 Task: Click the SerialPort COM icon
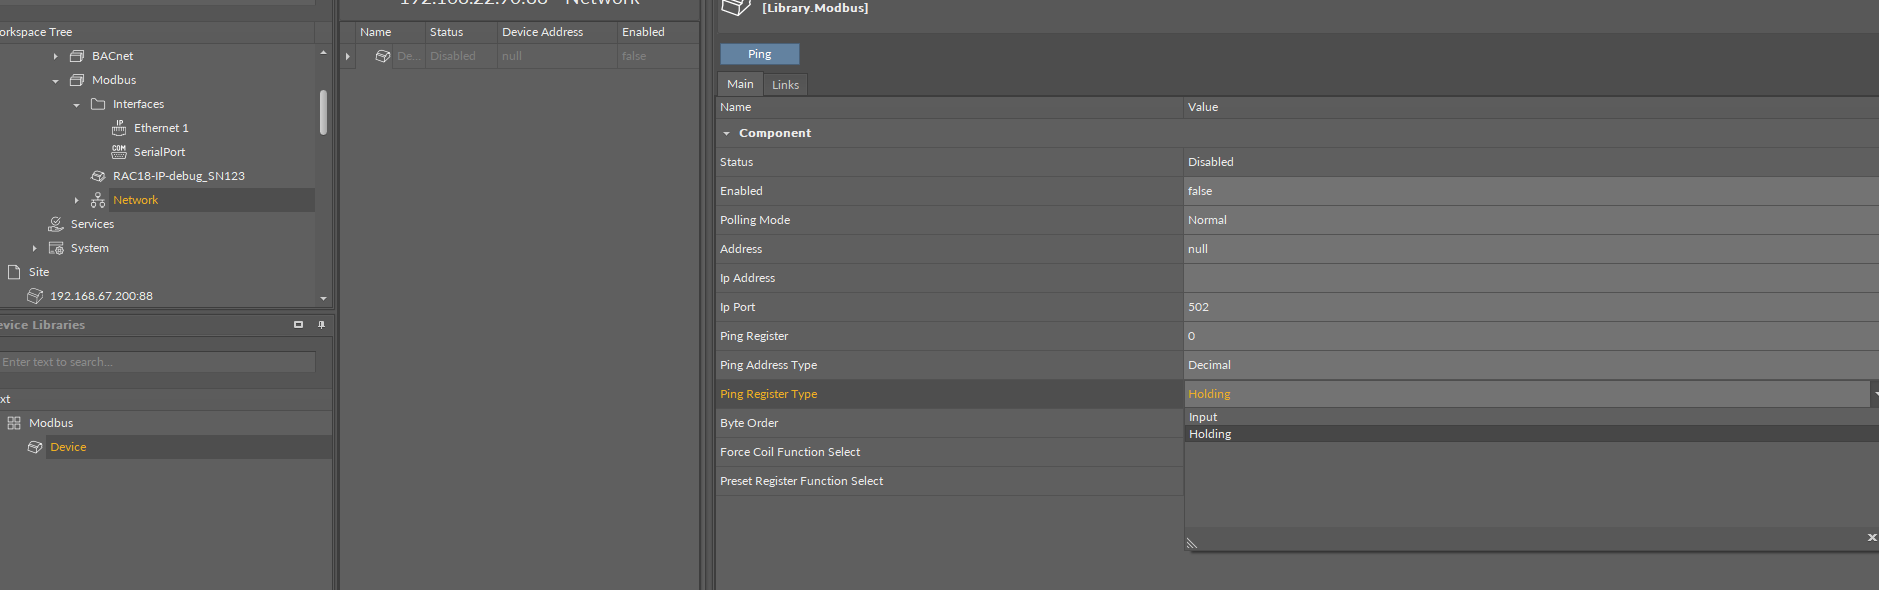point(119,152)
